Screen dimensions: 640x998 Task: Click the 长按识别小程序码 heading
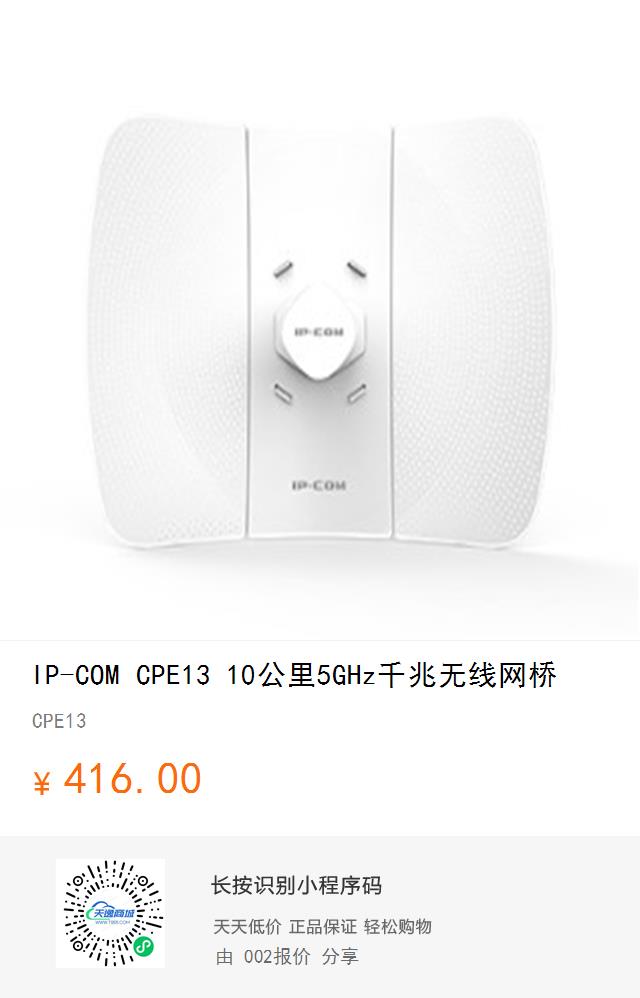[x=296, y=885]
